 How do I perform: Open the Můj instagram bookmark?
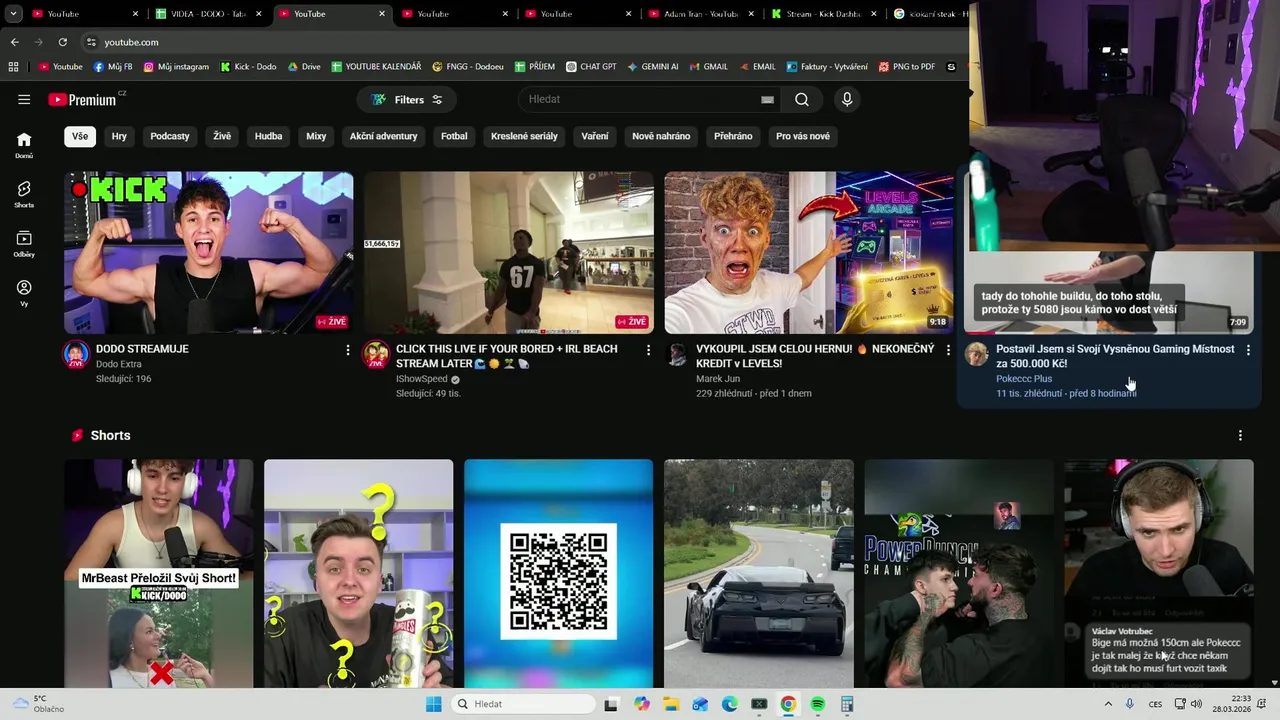click(176, 67)
